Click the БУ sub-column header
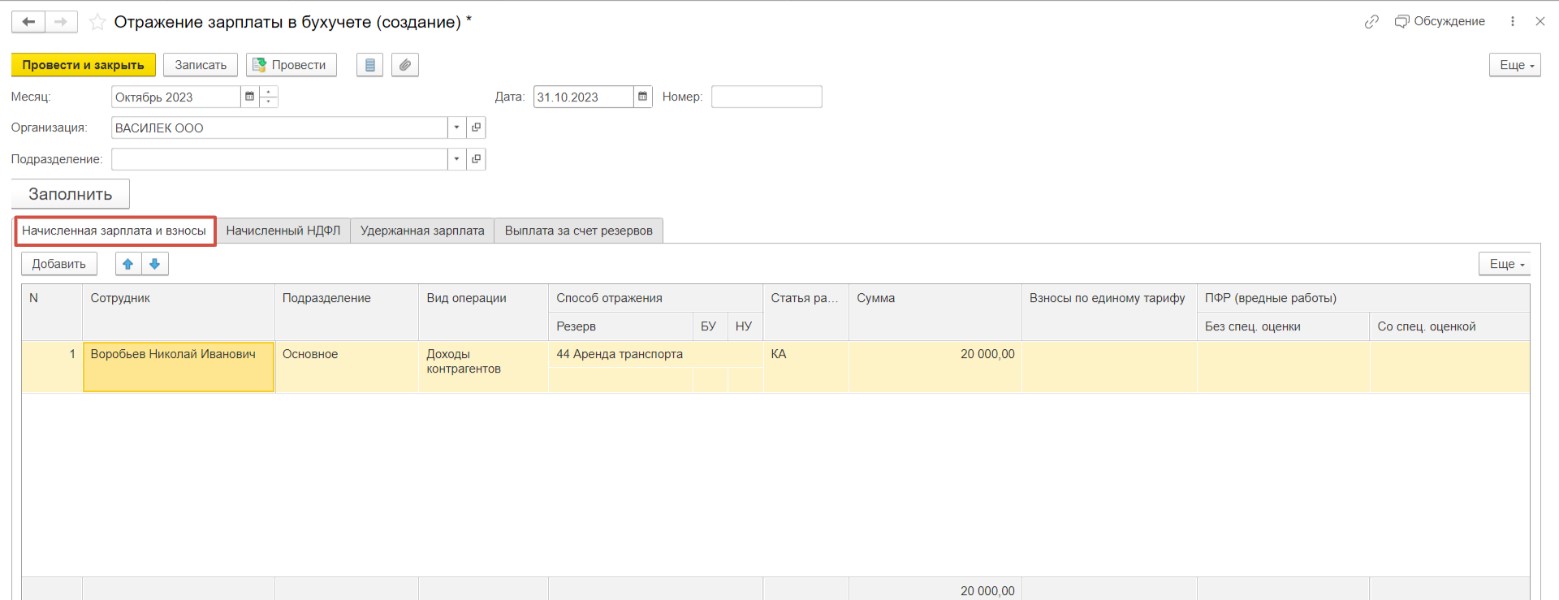This screenshot has height=600, width=1559. pyautogui.click(x=709, y=326)
